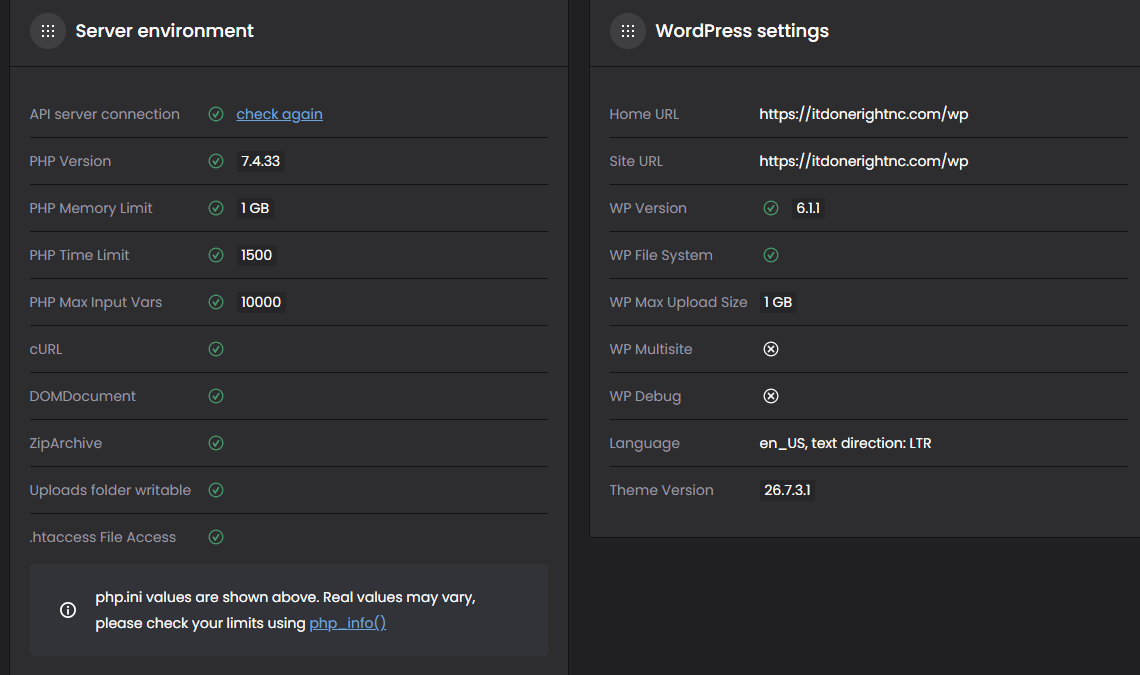Click the WP File System label
The image size is (1140, 675).
point(661,255)
